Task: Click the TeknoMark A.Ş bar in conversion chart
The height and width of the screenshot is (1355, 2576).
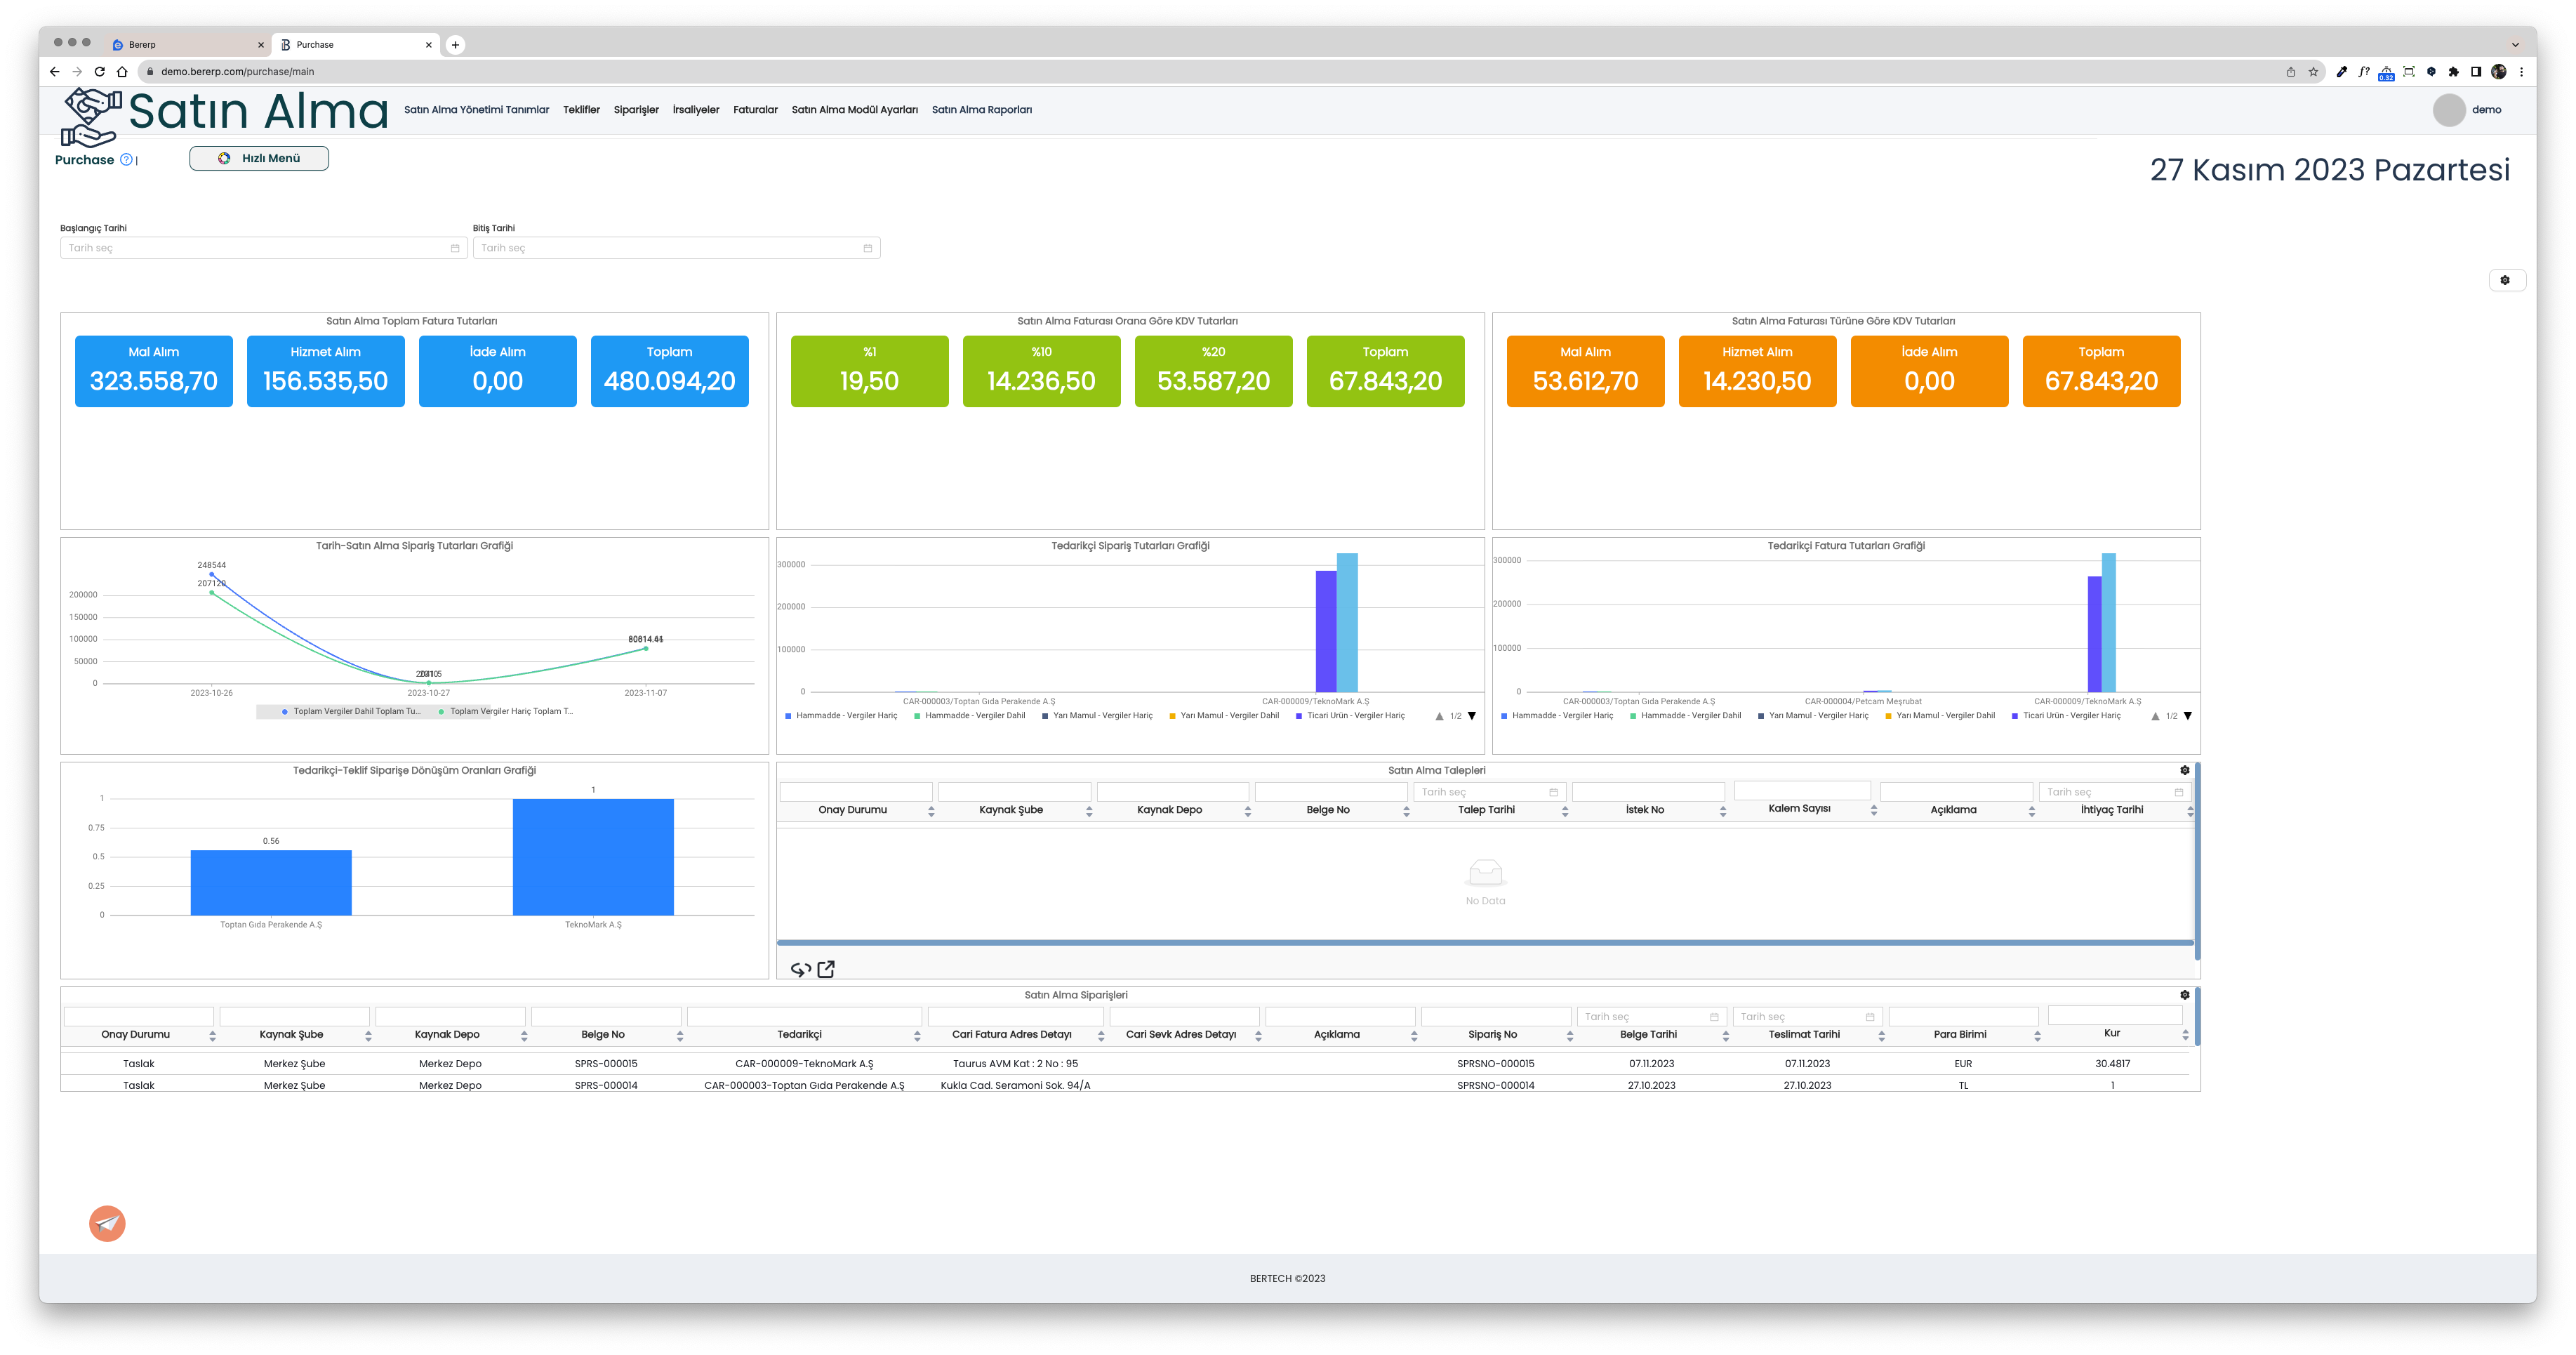Action: tap(593, 858)
